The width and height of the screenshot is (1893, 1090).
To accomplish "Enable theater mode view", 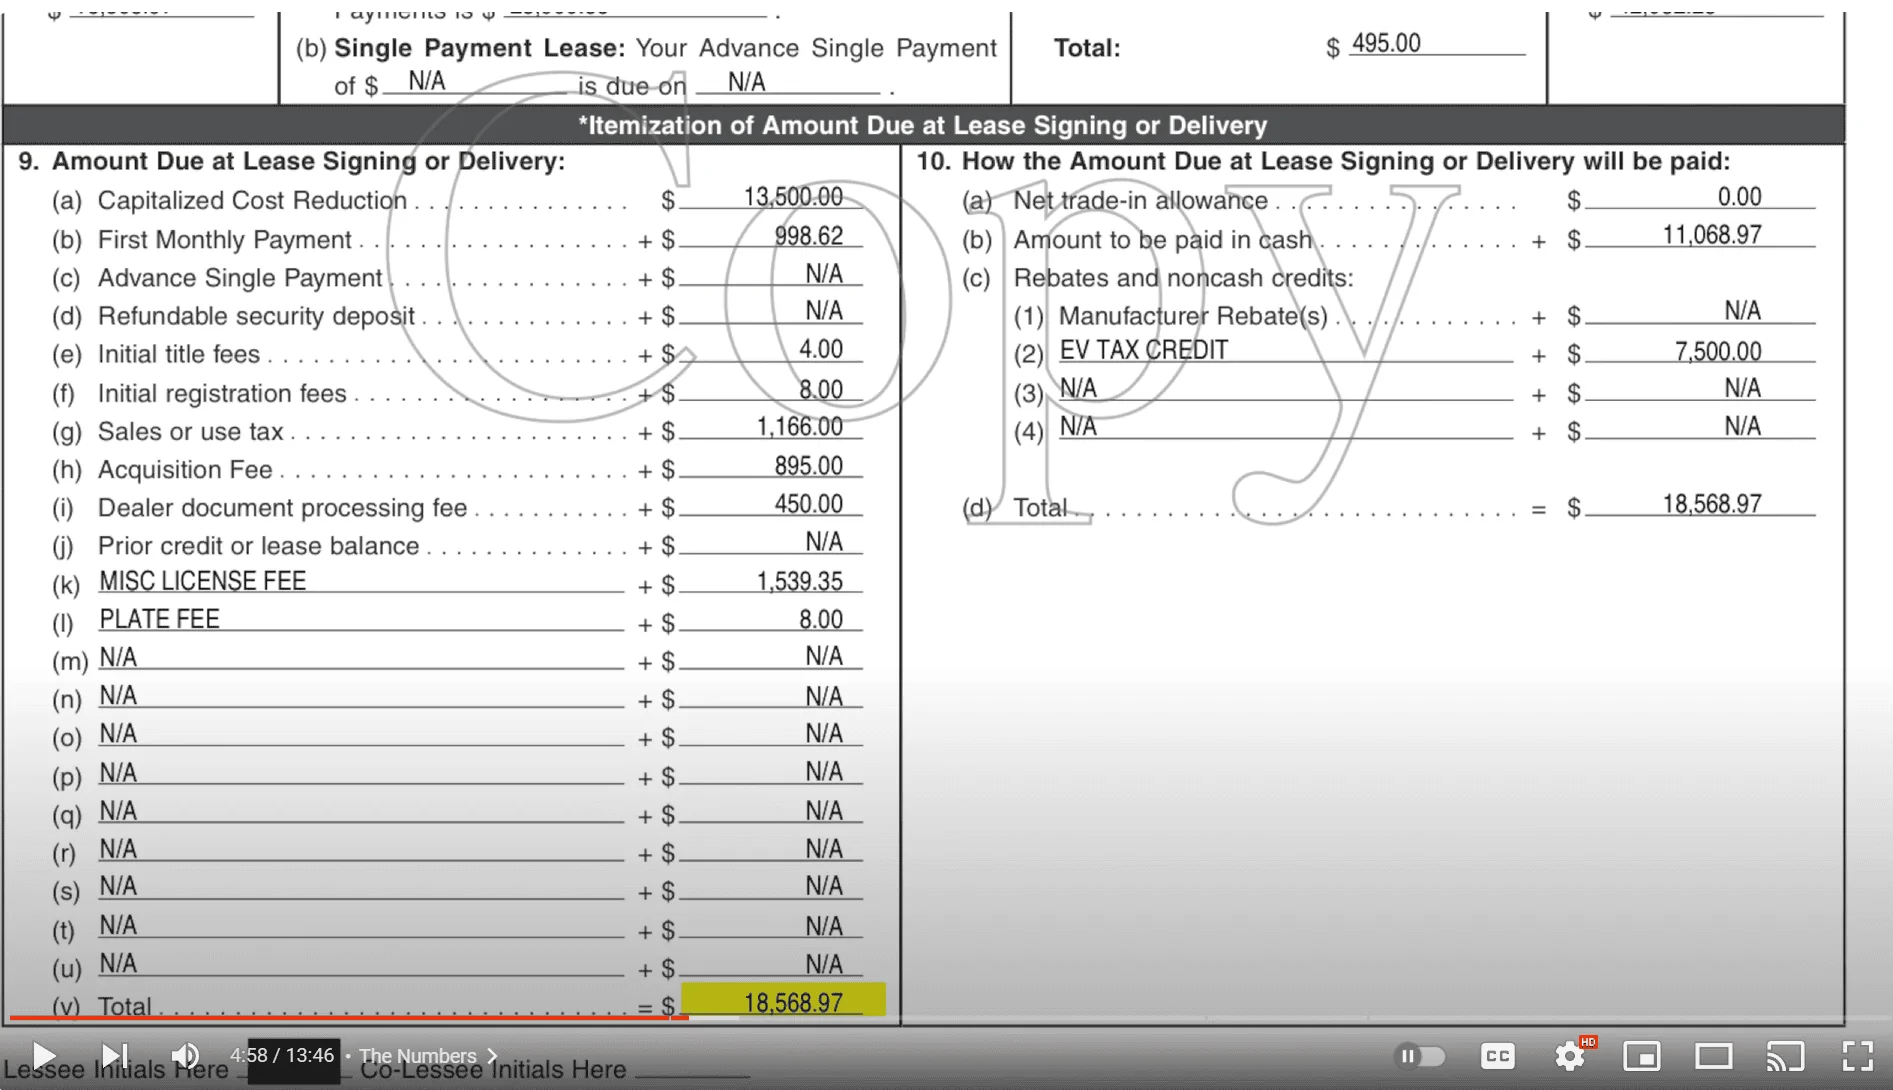I will click(x=1714, y=1056).
